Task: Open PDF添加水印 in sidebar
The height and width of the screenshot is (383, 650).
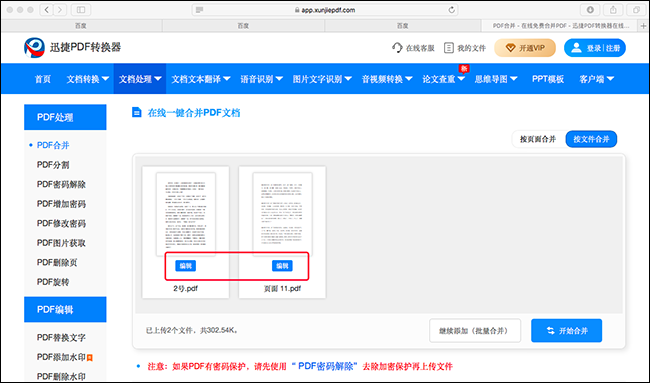Action: pyautogui.click(x=61, y=357)
